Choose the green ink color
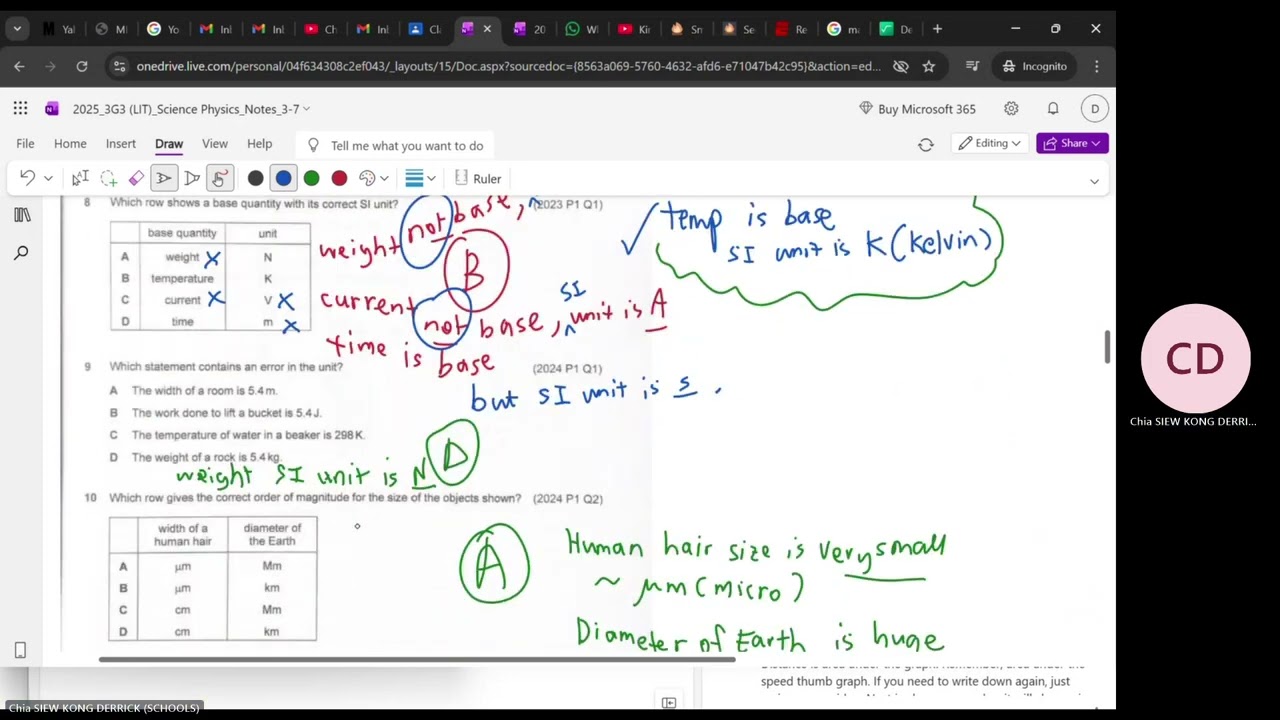The height and width of the screenshot is (720, 1280). [312, 178]
